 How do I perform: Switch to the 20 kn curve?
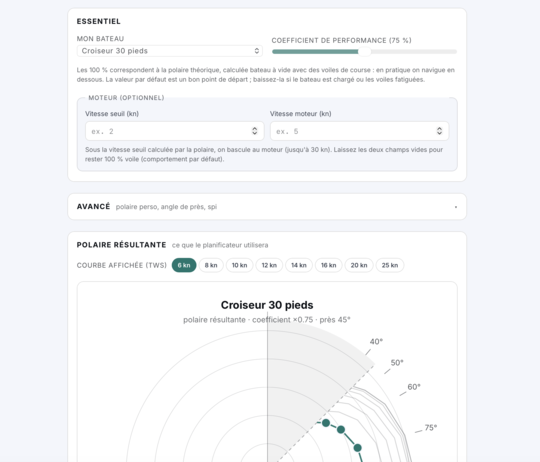(x=359, y=265)
